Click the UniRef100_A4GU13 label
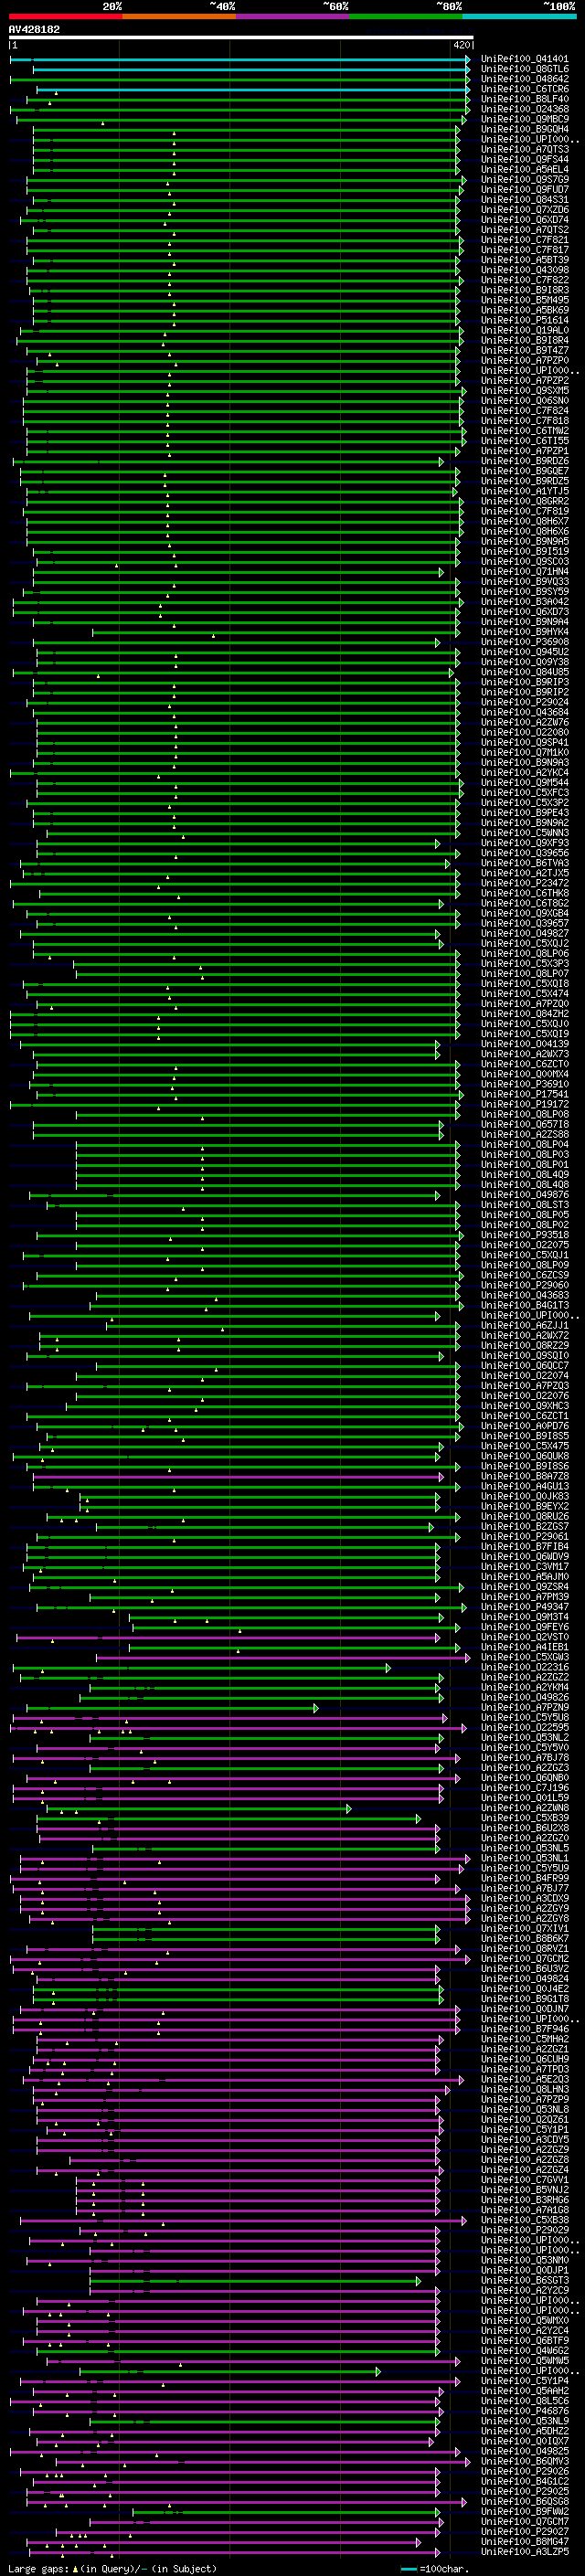This screenshot has height=2576, width=585. (525, 1486)
